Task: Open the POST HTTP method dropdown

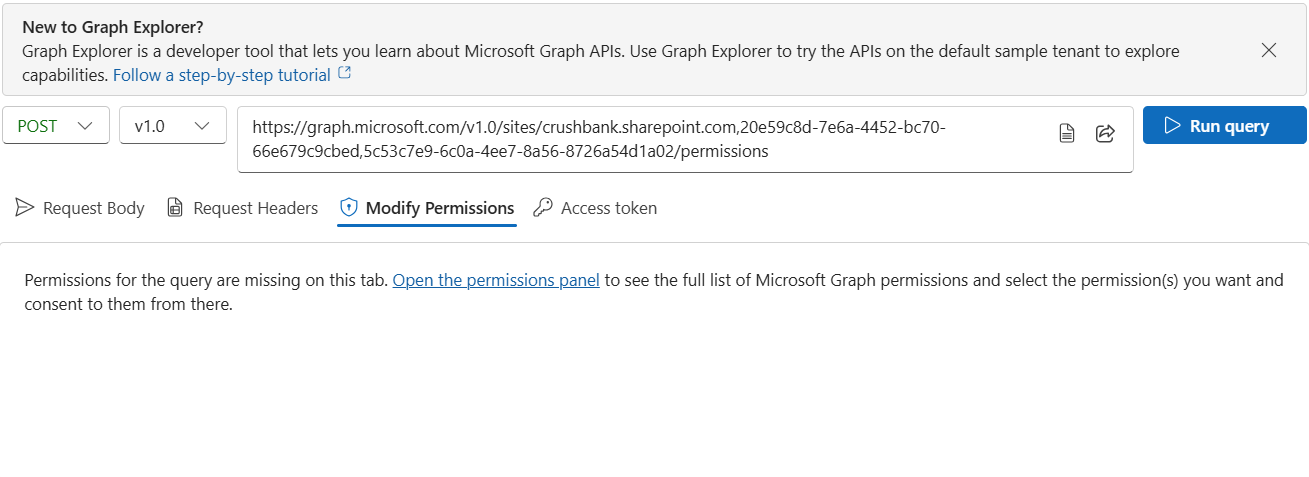Action: pyautogui.click(x=56, y=126)
